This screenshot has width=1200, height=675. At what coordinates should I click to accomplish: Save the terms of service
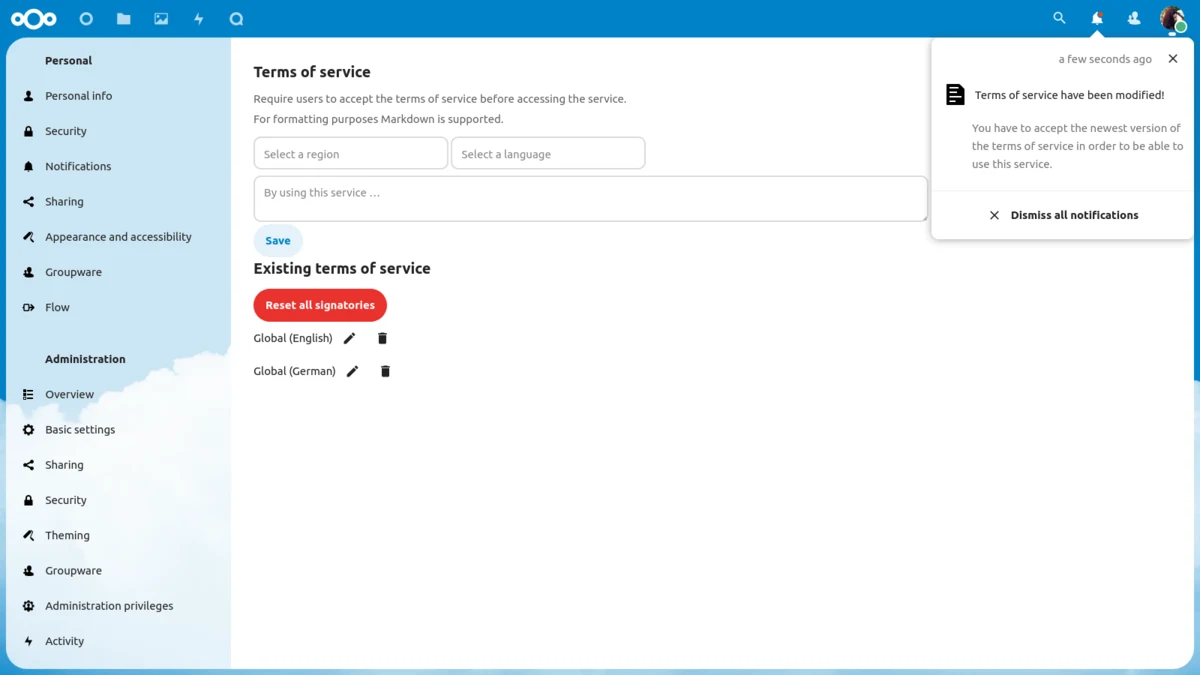[278, 241]
